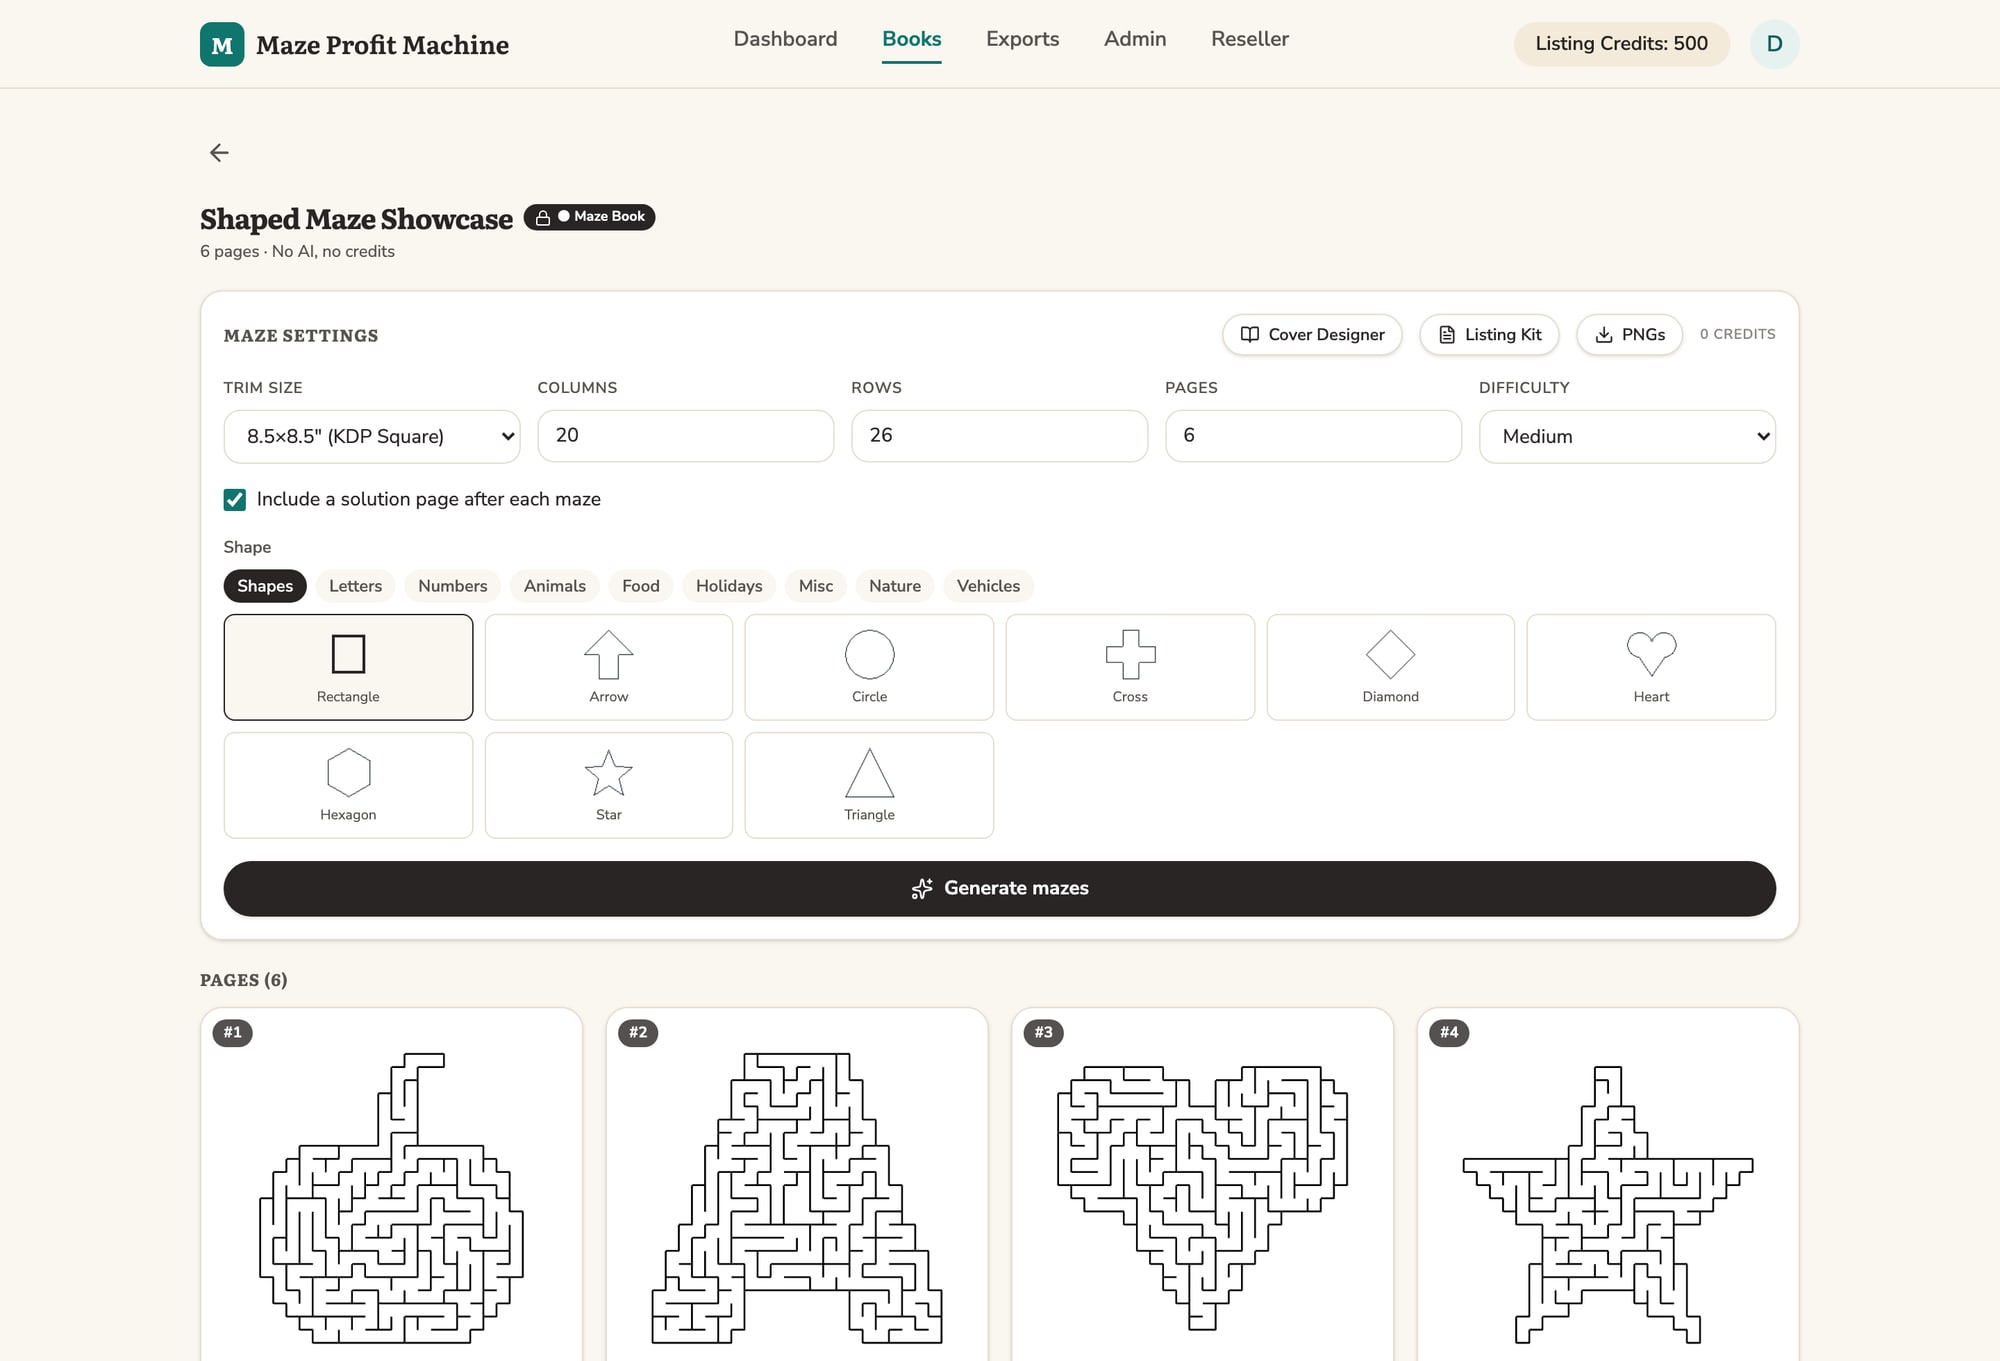Click the 0 CREDITS label
Image resolution: width=2000 pixels, height=1361 pixels.
point(1738,334)
